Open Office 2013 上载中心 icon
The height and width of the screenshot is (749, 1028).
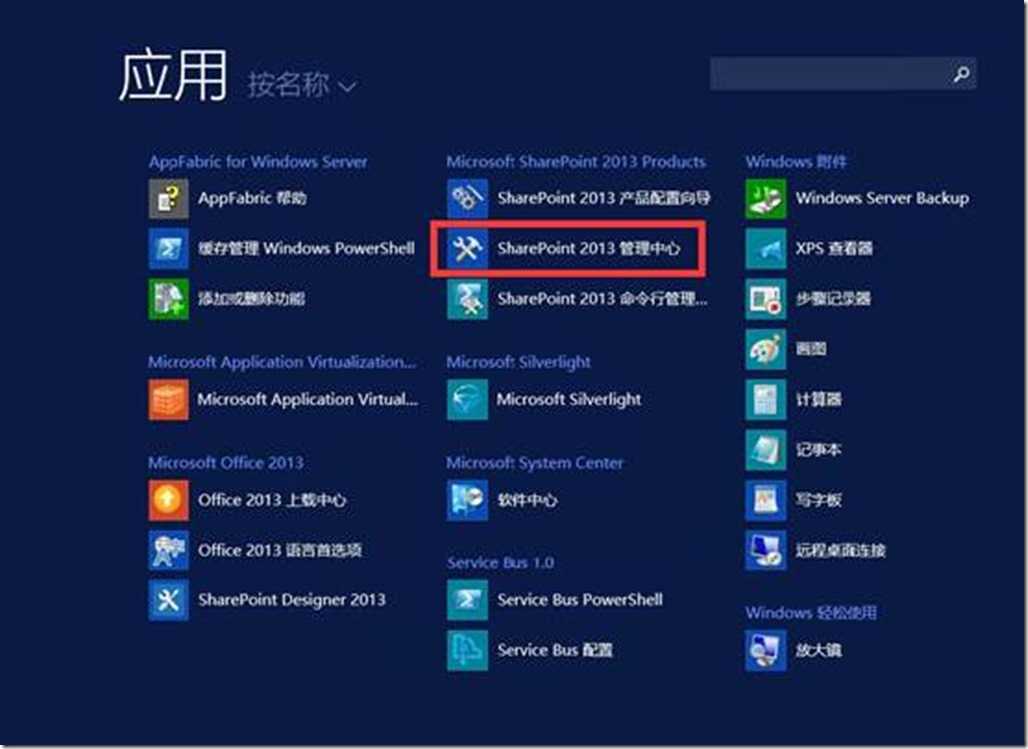coord(168,500)
